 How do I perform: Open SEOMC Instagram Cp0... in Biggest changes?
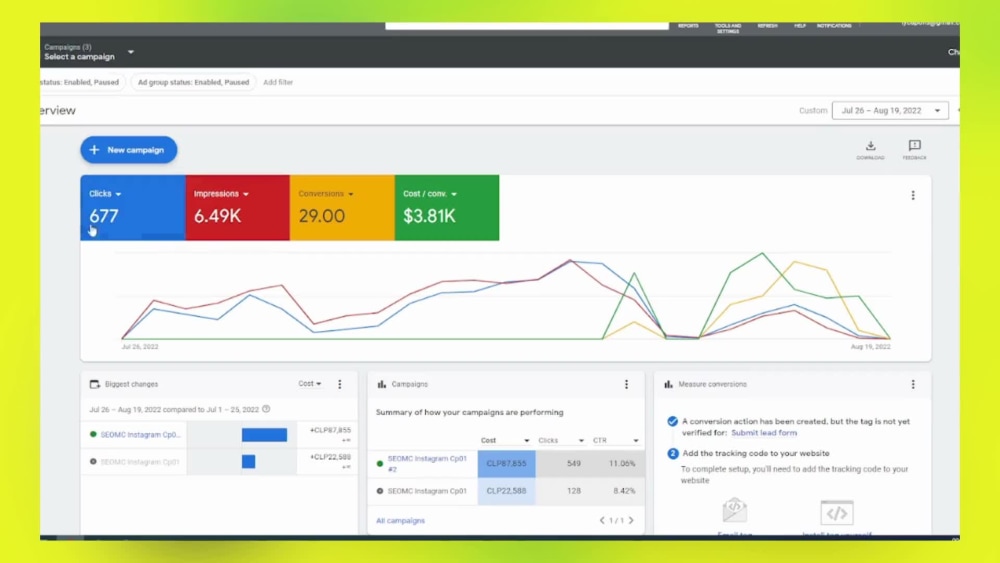[140, 435]
